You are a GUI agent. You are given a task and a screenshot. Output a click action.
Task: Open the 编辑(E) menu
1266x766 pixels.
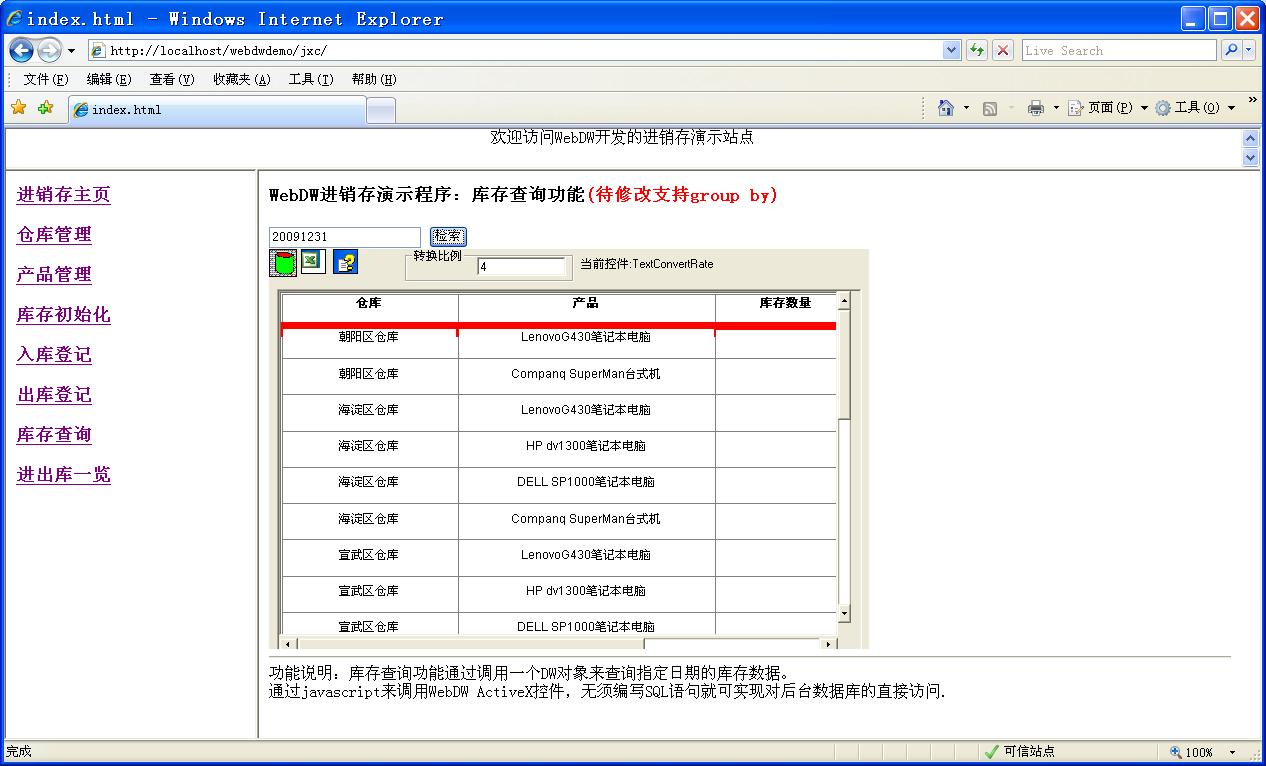(109, 79)
